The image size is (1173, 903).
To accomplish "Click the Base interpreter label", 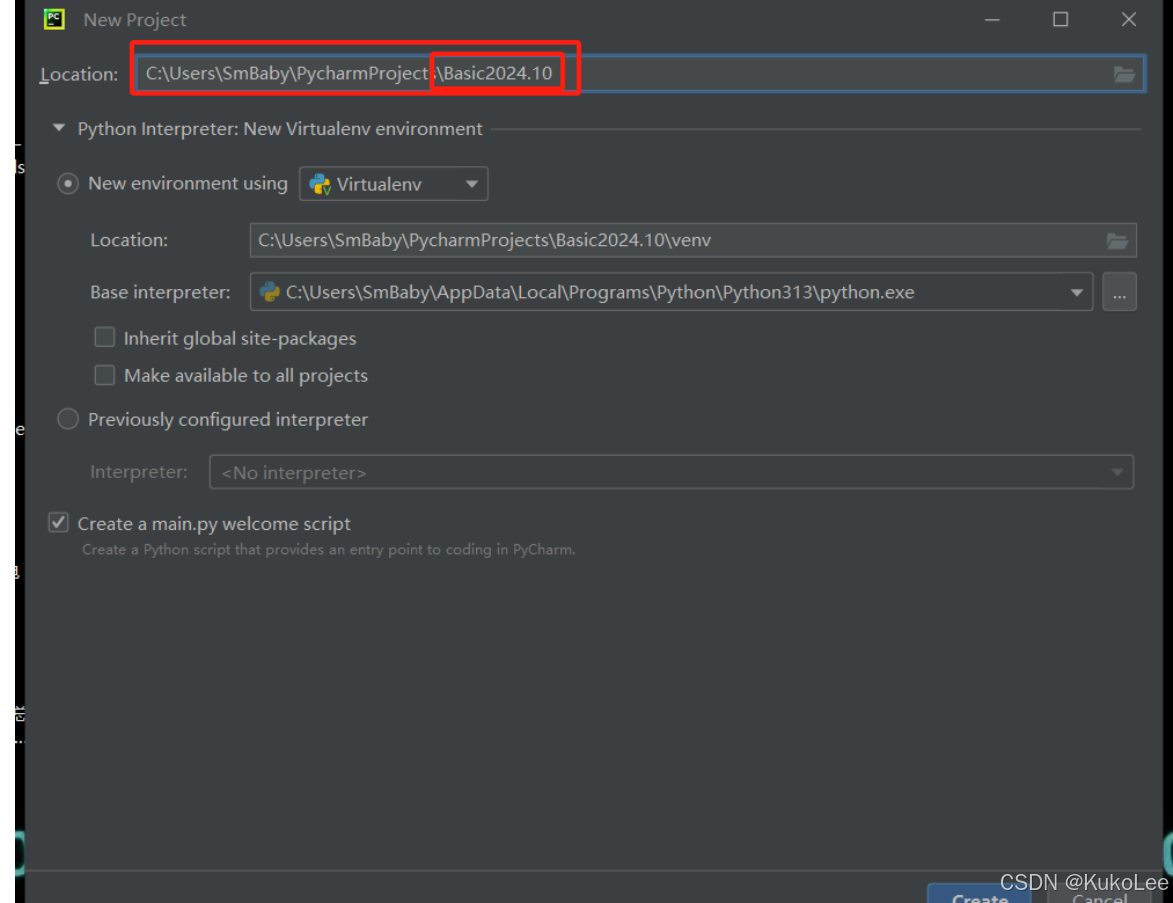I will [x=160, y=293].
